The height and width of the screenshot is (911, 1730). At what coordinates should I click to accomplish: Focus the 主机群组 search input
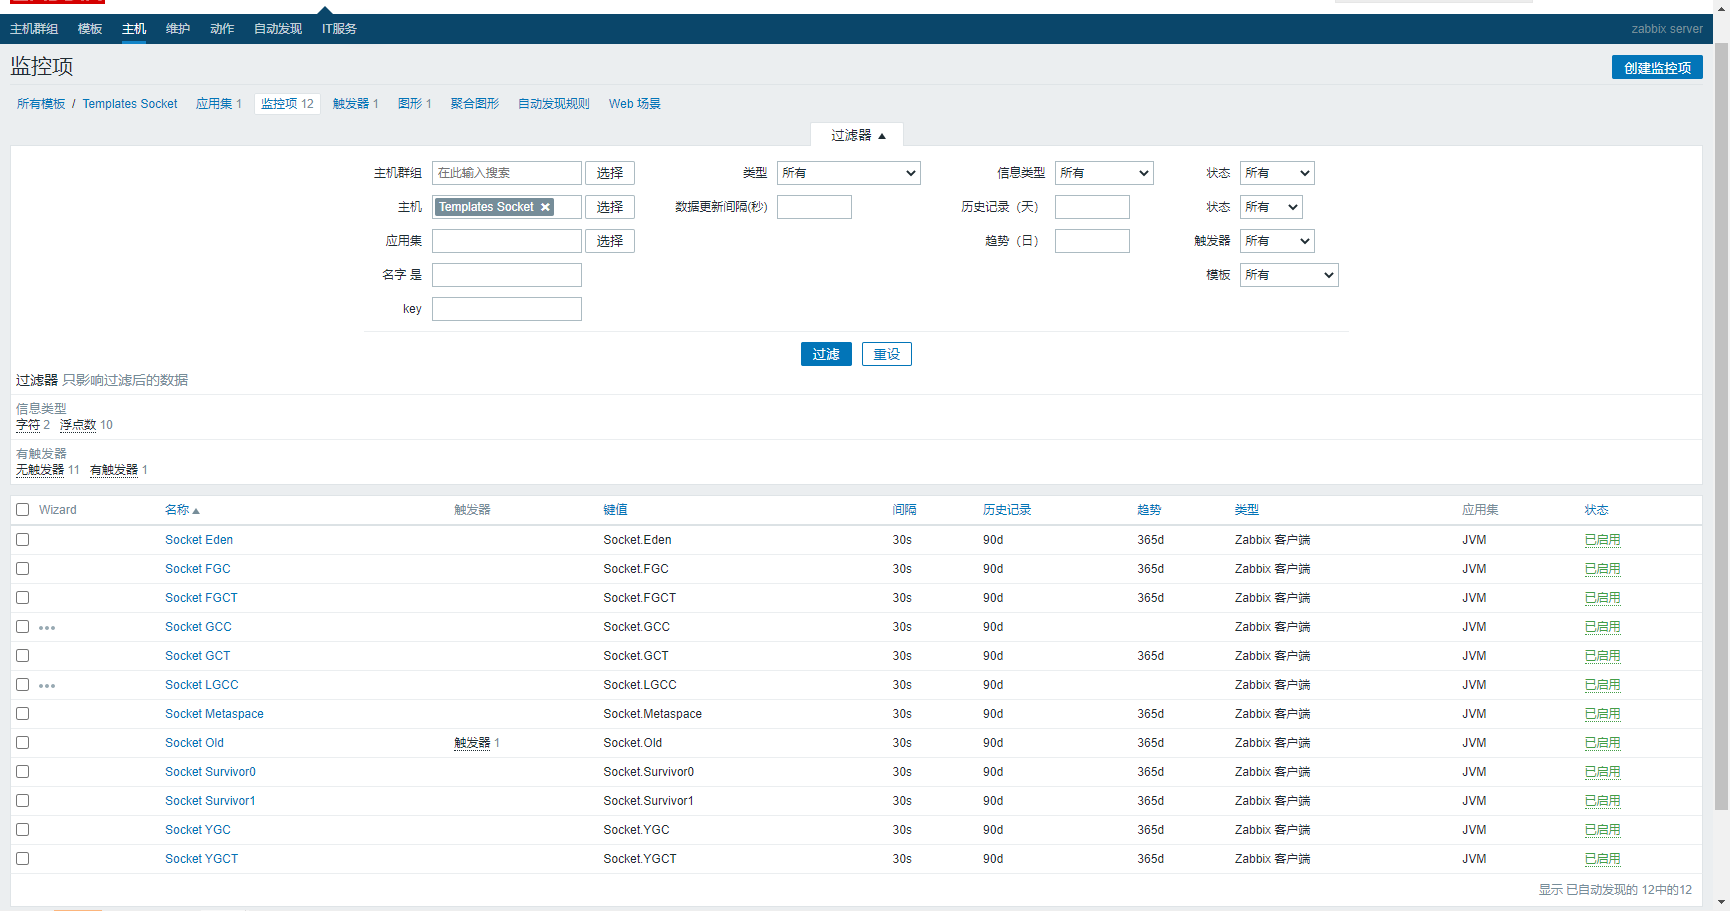pos(507,173)
